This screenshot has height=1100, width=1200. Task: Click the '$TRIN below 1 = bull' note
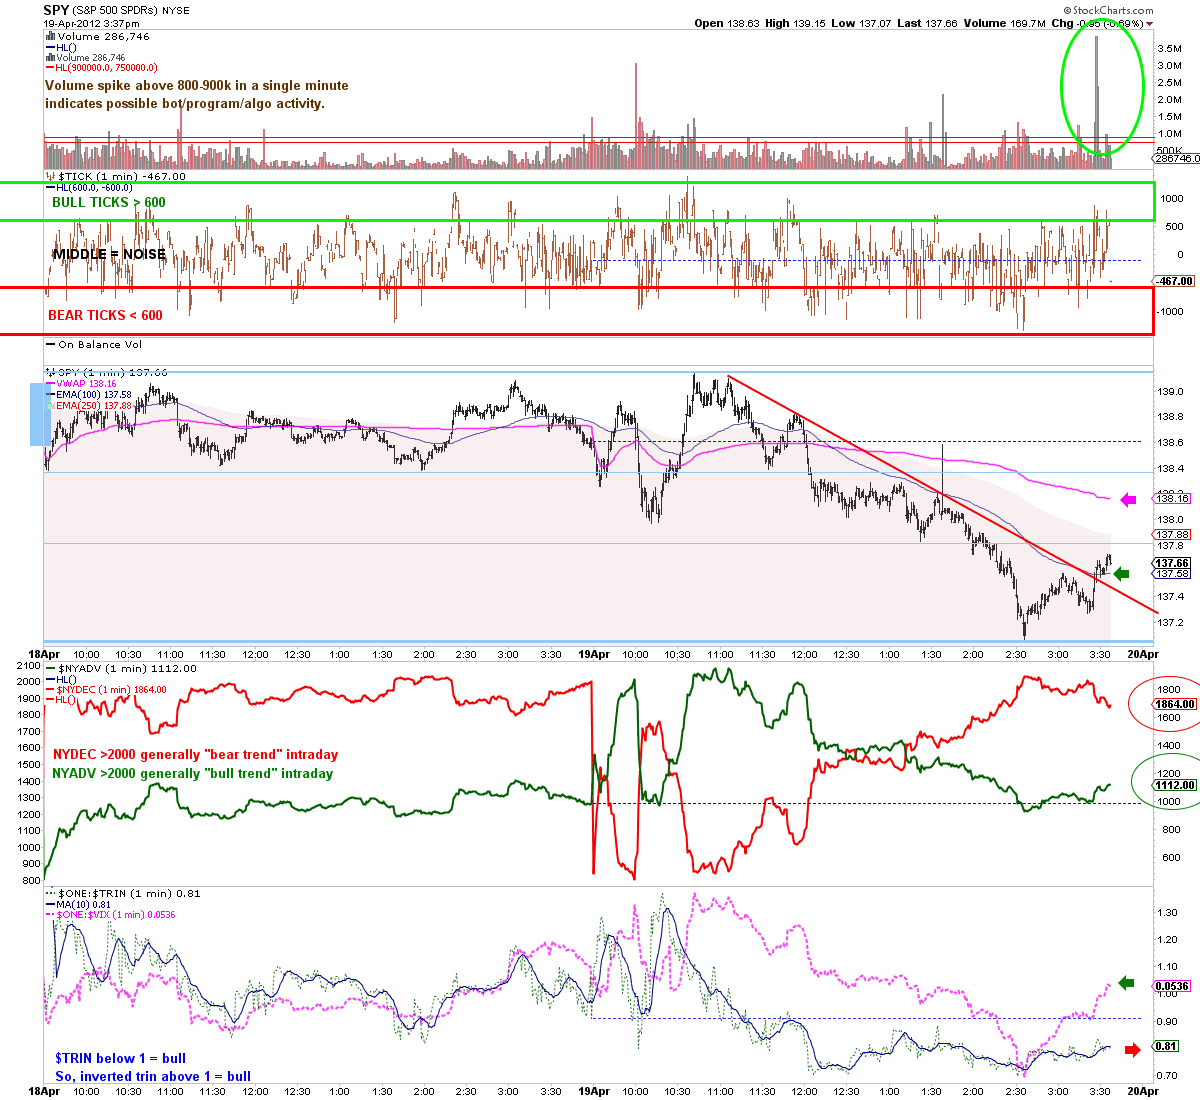[x=120, y=1058]
